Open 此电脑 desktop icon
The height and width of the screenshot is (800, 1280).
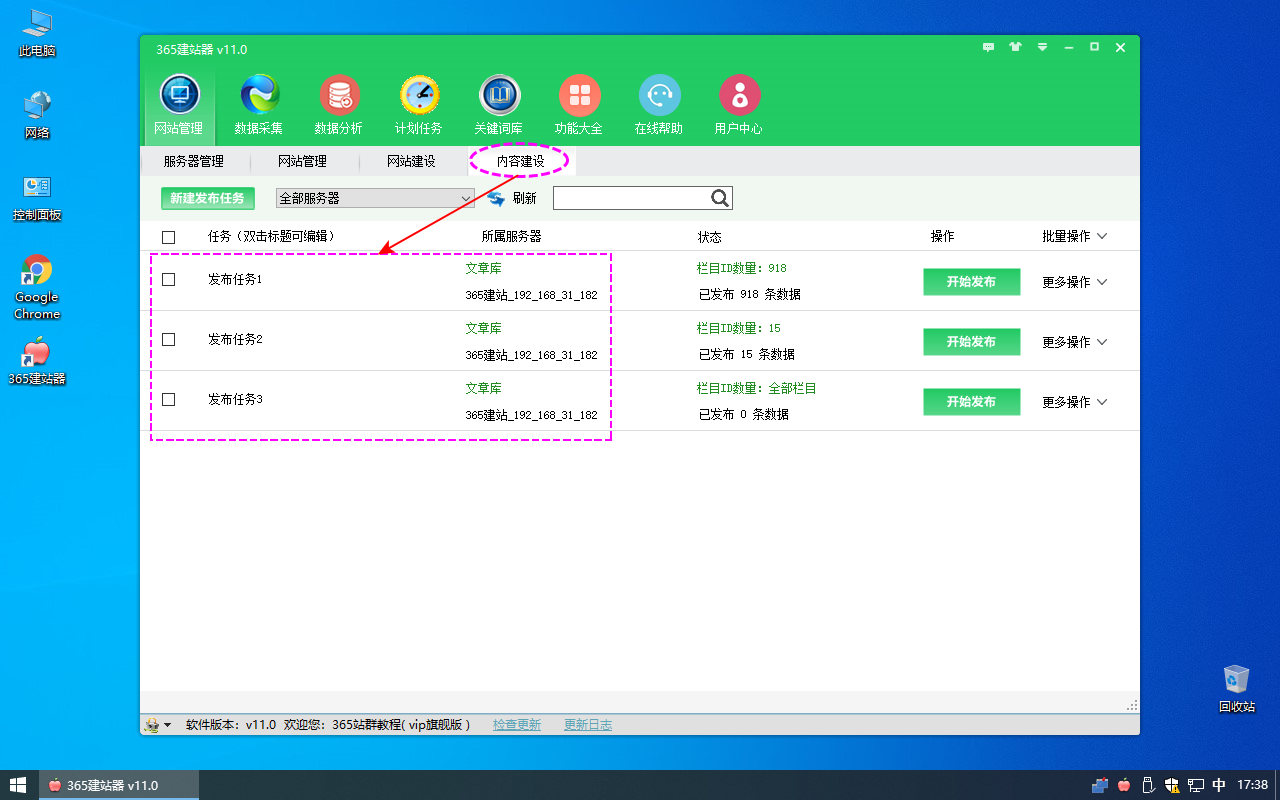37,32
